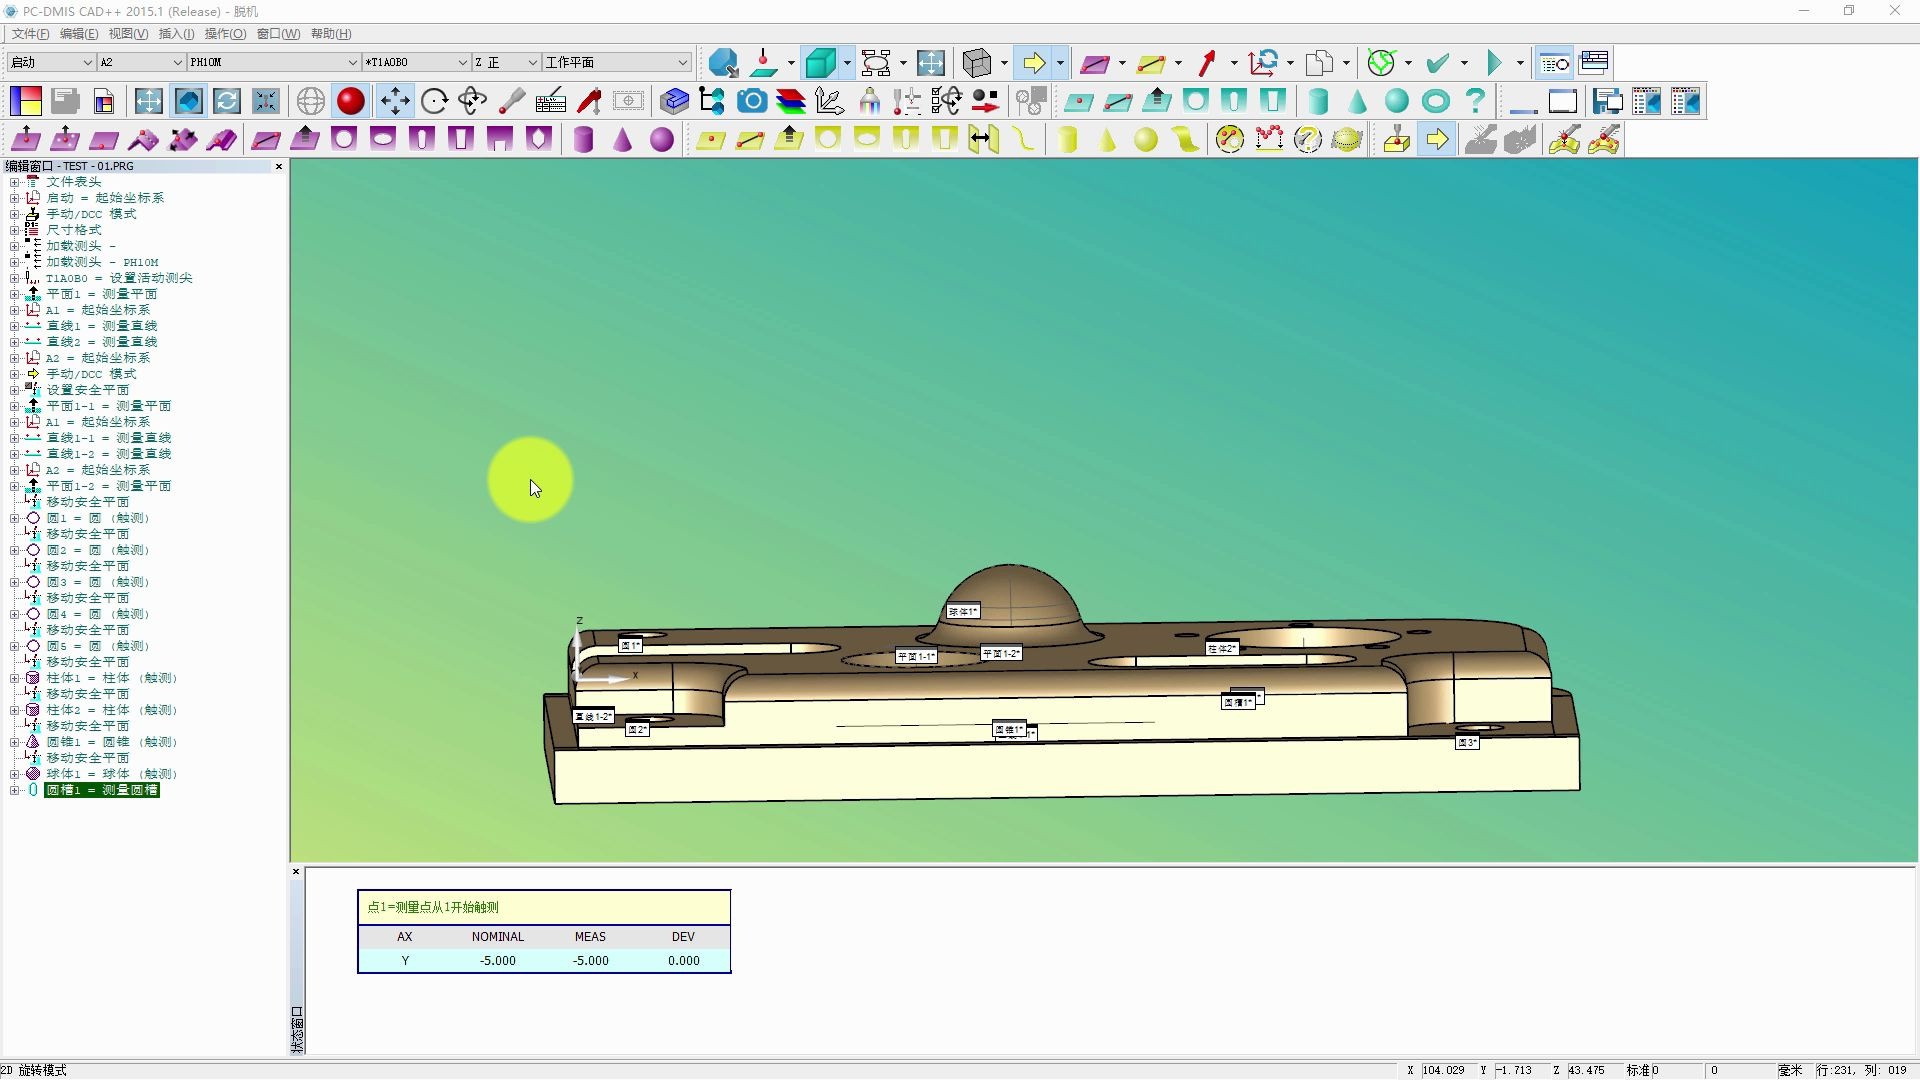Toggle the translate mode four-arrow button
Image resolution: width=1920 pixels, height=1080 pixels.
395,101
